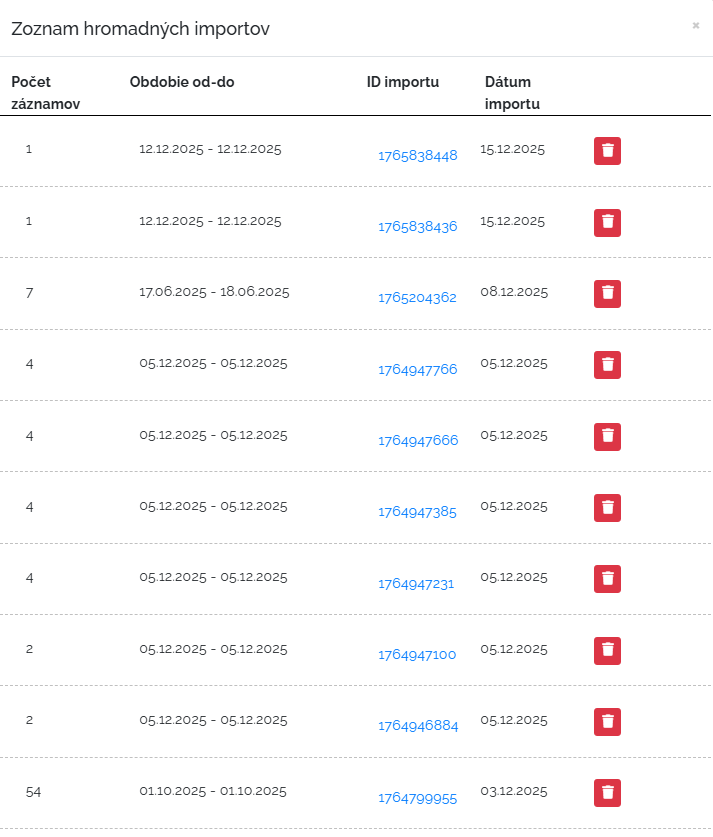
Task: Delete import with ID 1764947100
Action: click(x=607, y=650)
